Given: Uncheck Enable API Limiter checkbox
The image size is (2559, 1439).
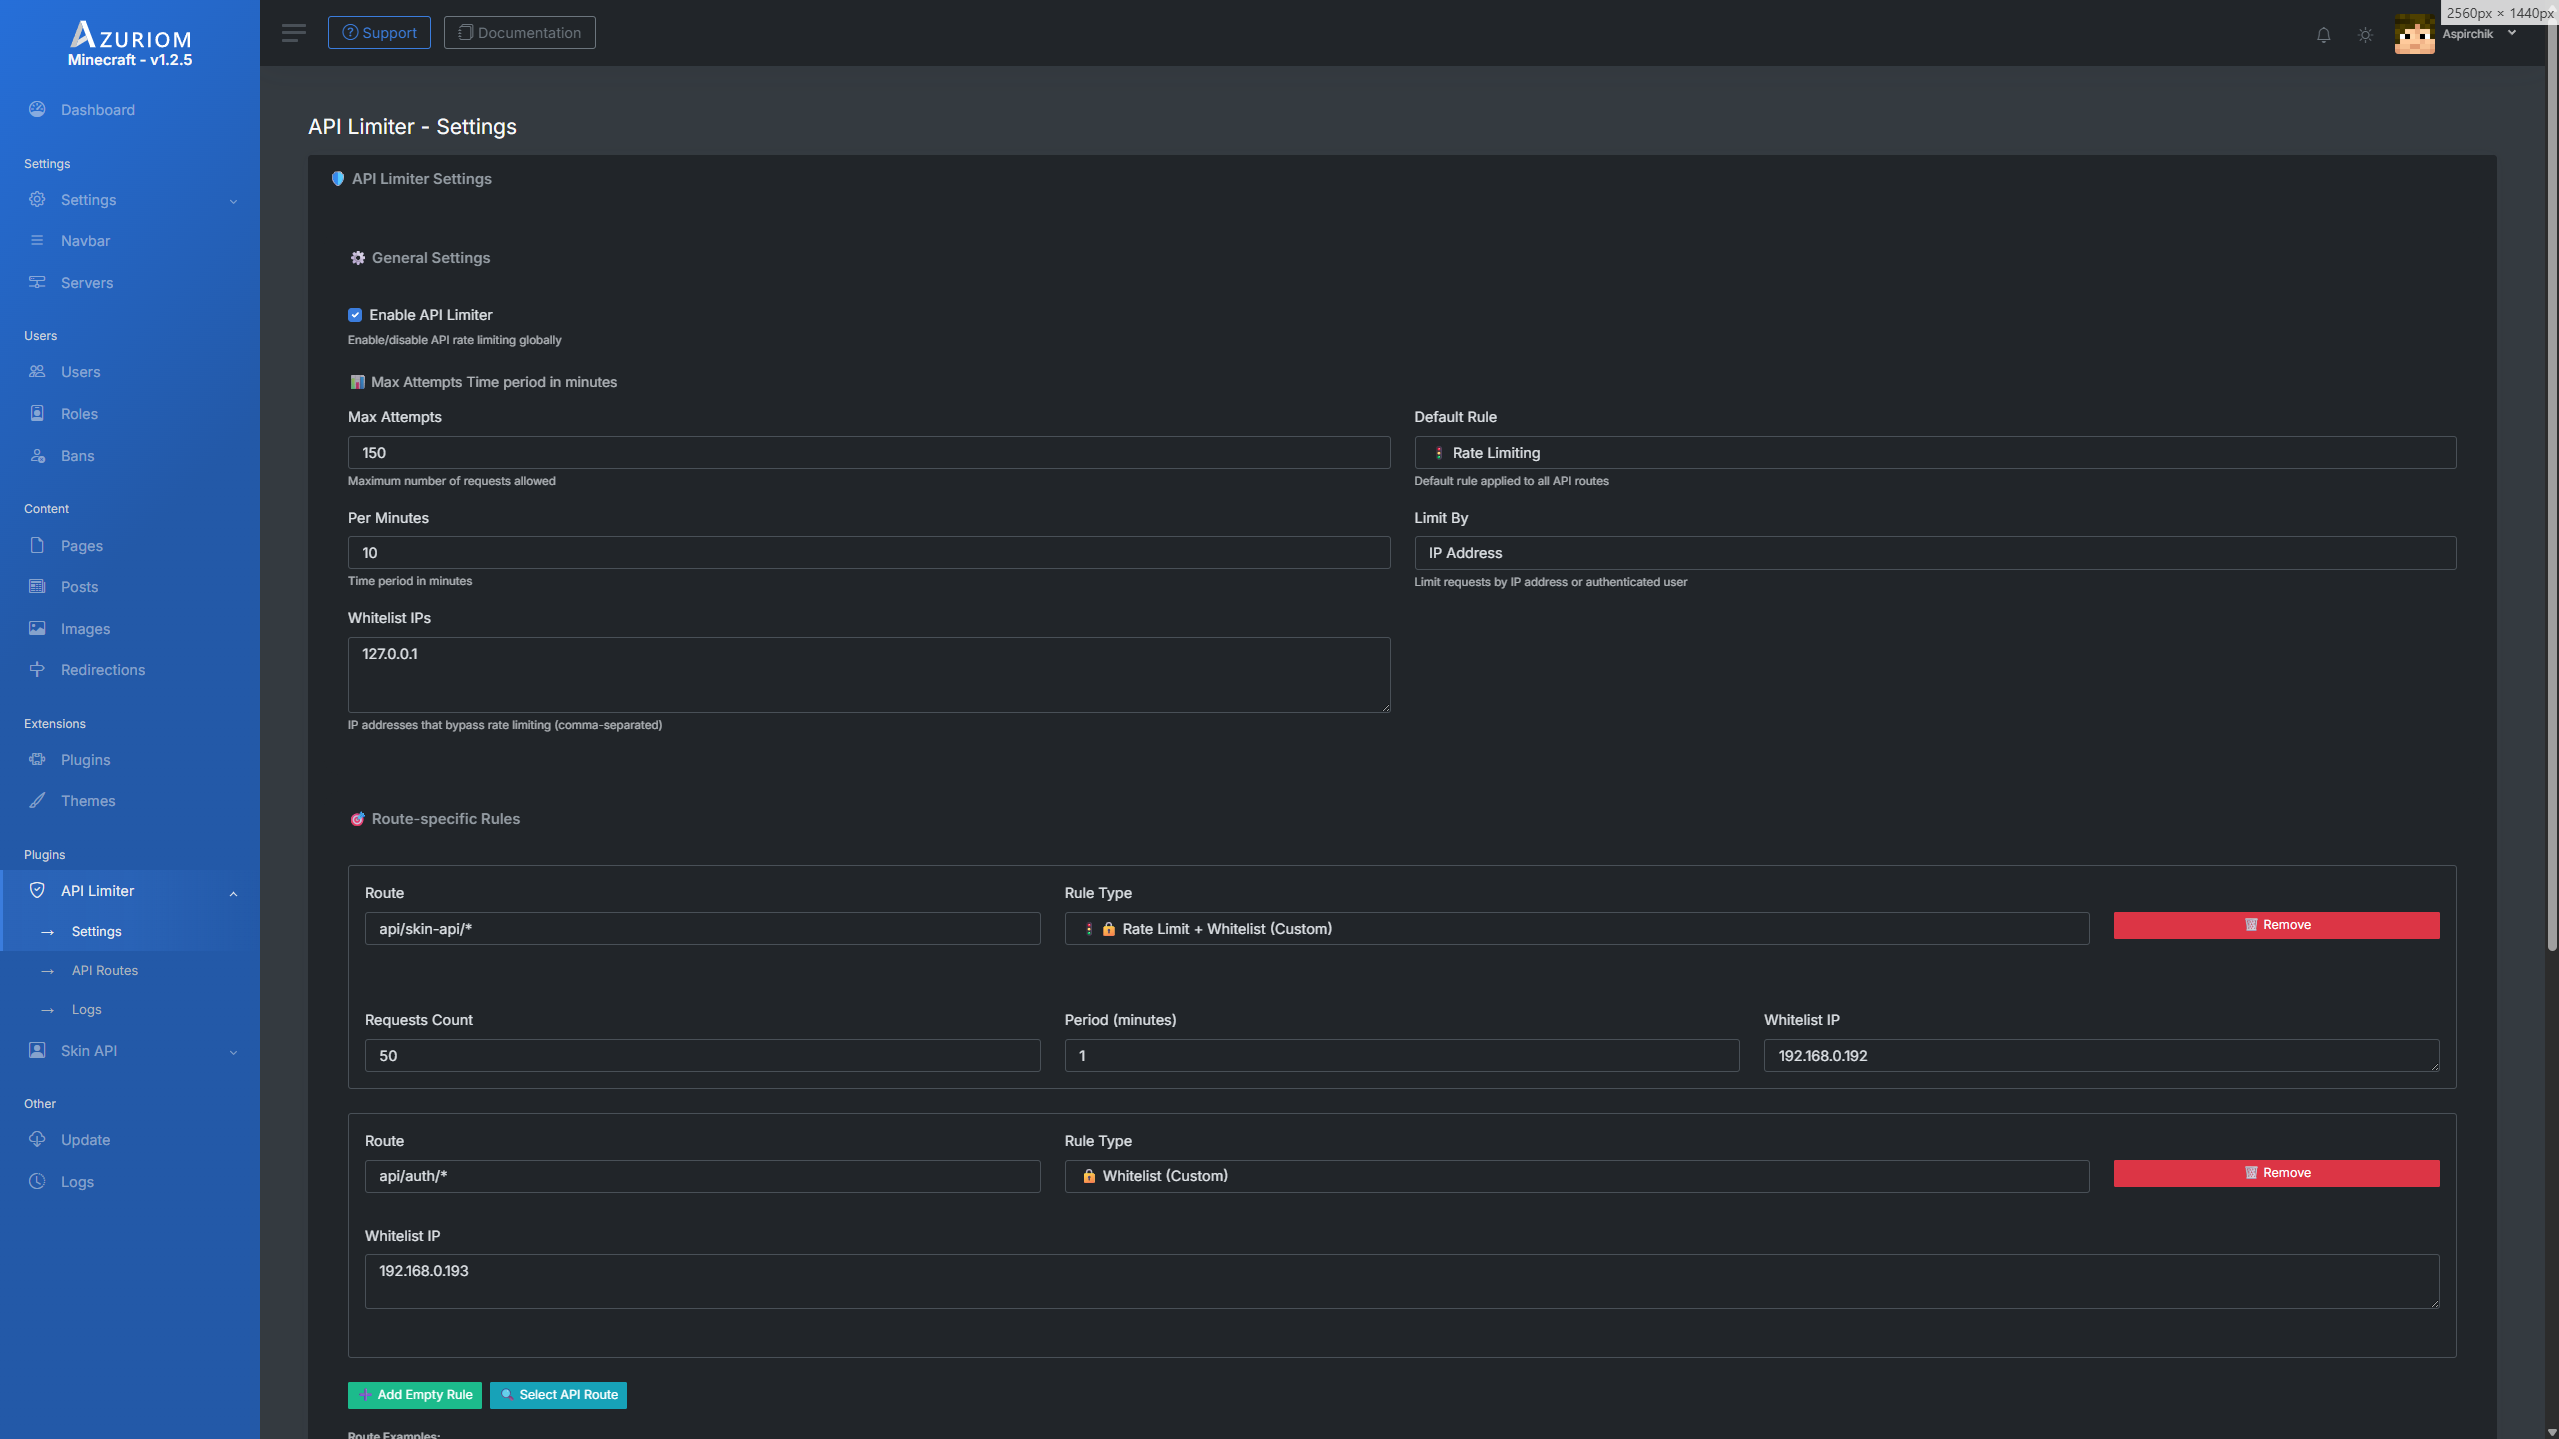Looking at the screenshot, I should click(355, 315).
